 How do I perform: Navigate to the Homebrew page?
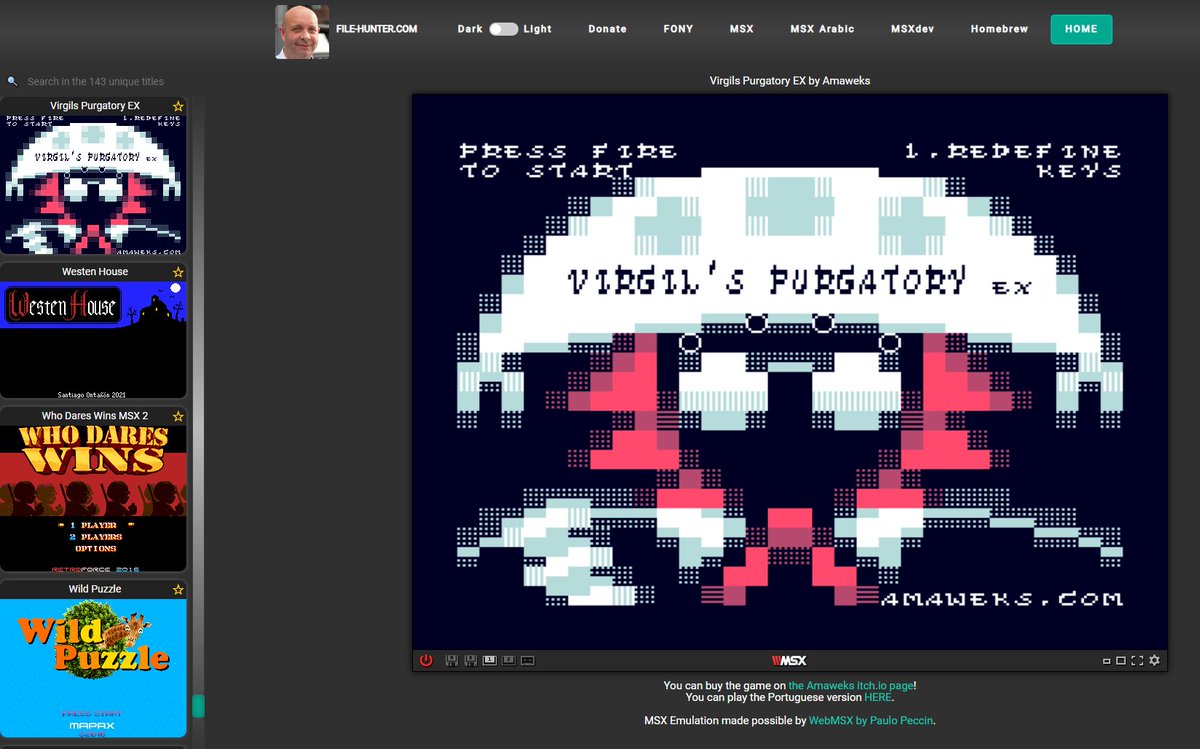999,29
